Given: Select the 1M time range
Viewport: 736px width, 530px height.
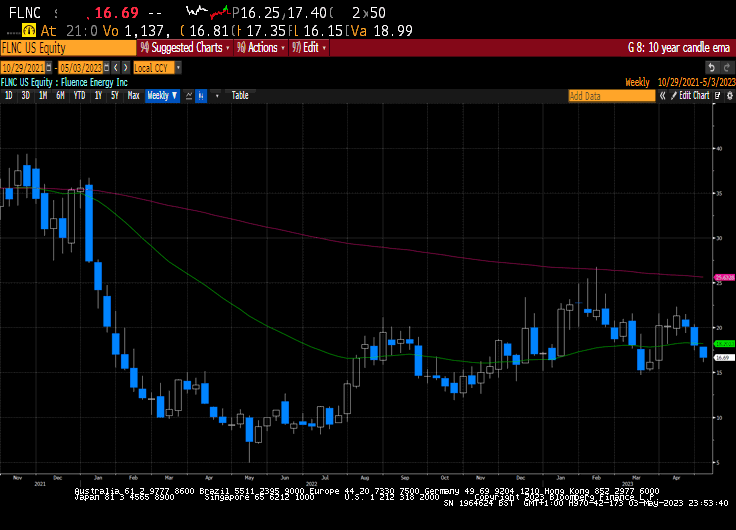Looking at the screenshot, I should pos(43,96).
